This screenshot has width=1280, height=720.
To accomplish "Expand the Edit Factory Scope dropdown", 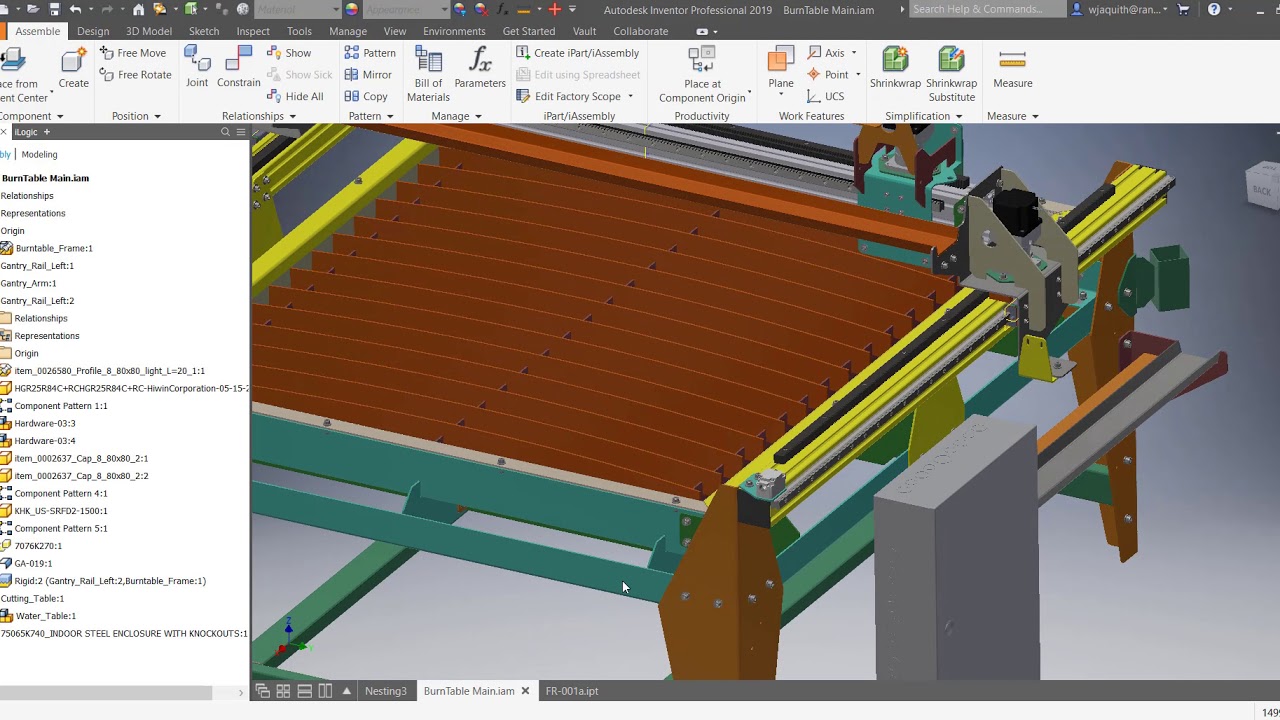I will tap(630, 97).
